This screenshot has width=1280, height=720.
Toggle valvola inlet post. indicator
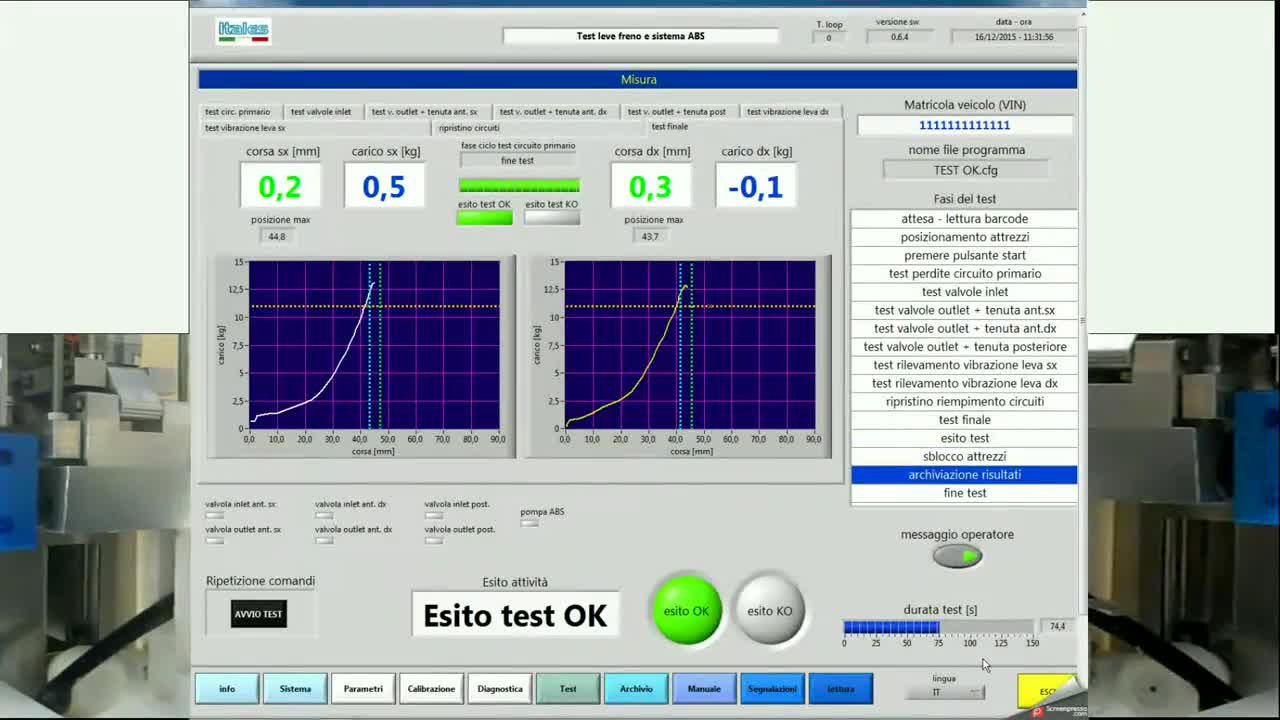click(x=433, y=516)
